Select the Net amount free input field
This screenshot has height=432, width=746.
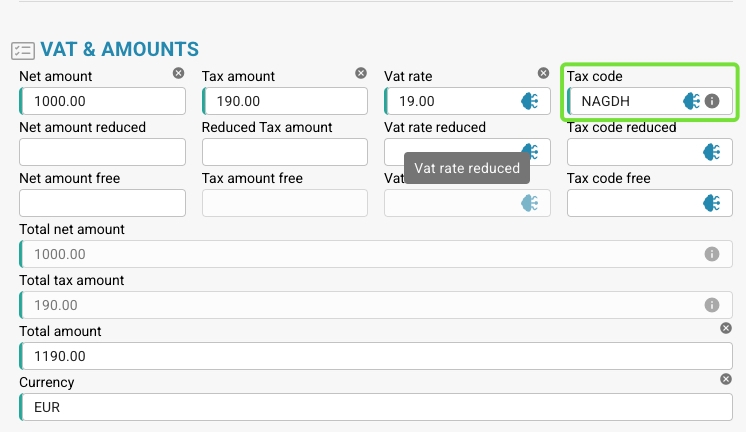(x=102, y=203)
